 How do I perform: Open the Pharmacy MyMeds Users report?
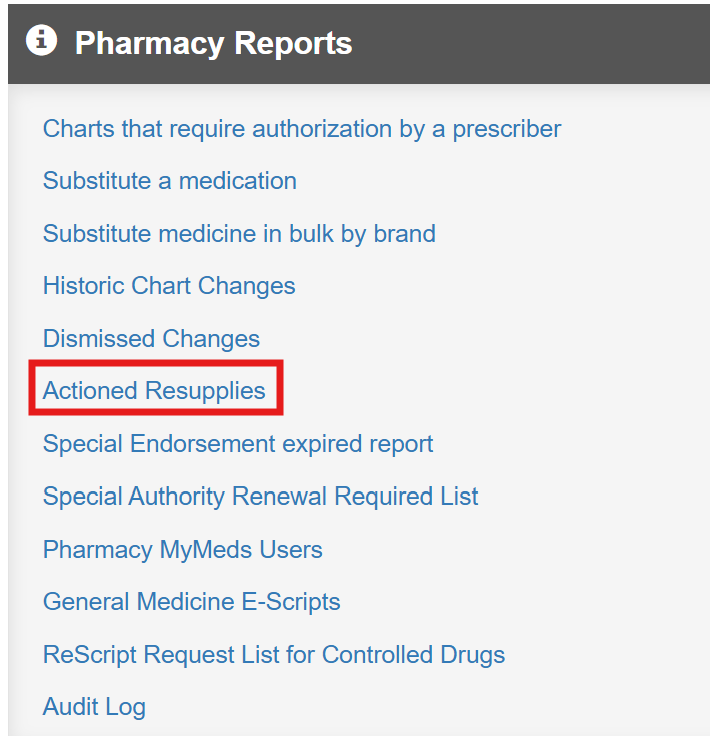(x=182, y=550)
